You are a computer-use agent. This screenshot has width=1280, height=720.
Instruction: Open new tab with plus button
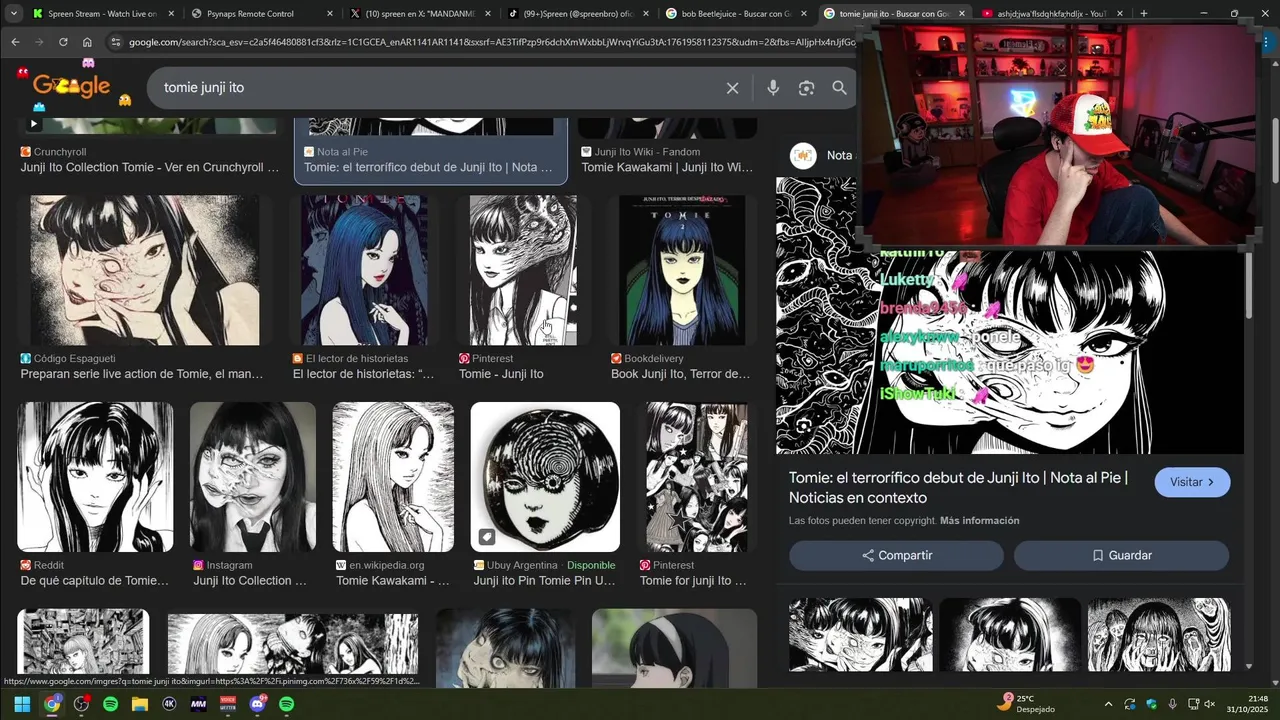(x=1144, y=14)
